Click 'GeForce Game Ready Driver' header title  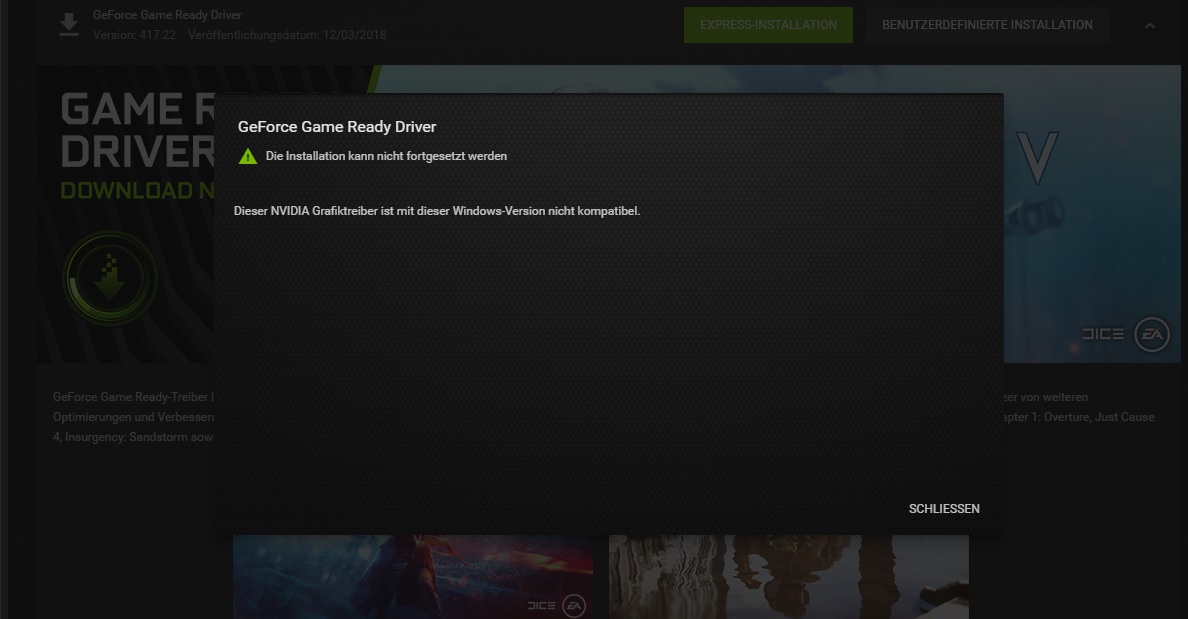[x=167, y=14]
